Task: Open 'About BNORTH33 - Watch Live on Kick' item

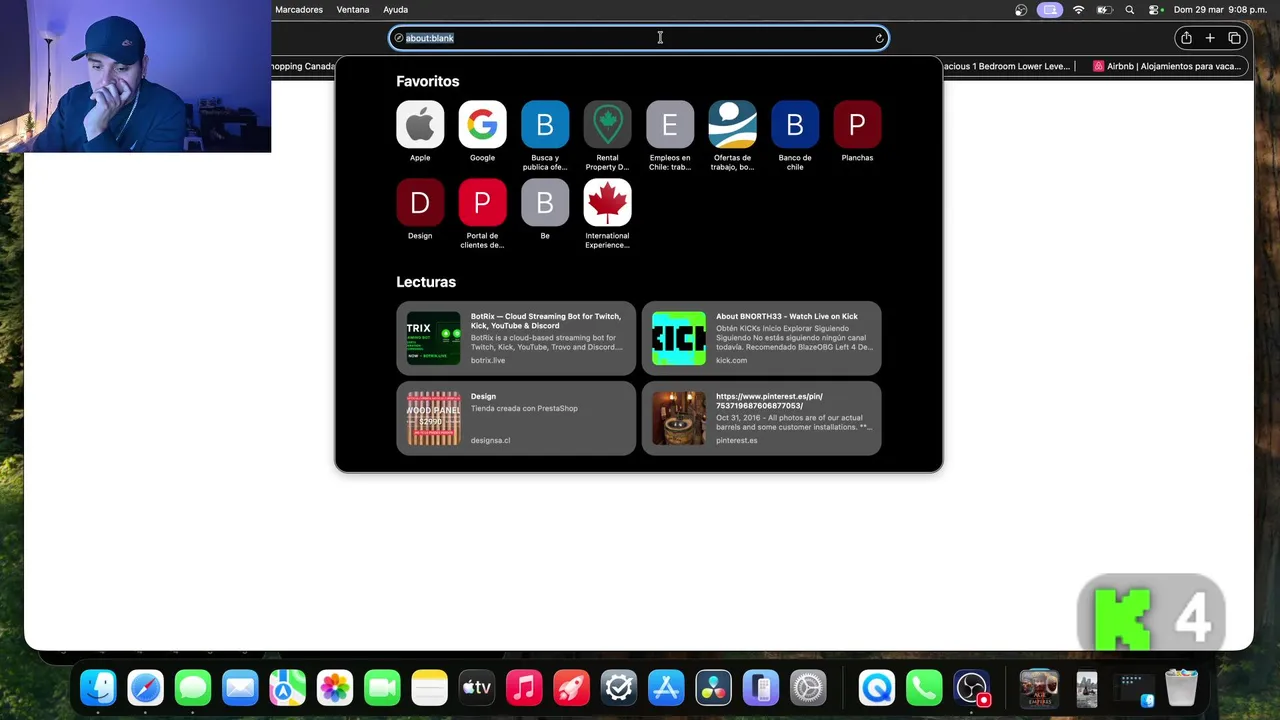Action: pyautogui.click(x=762, y=338)
